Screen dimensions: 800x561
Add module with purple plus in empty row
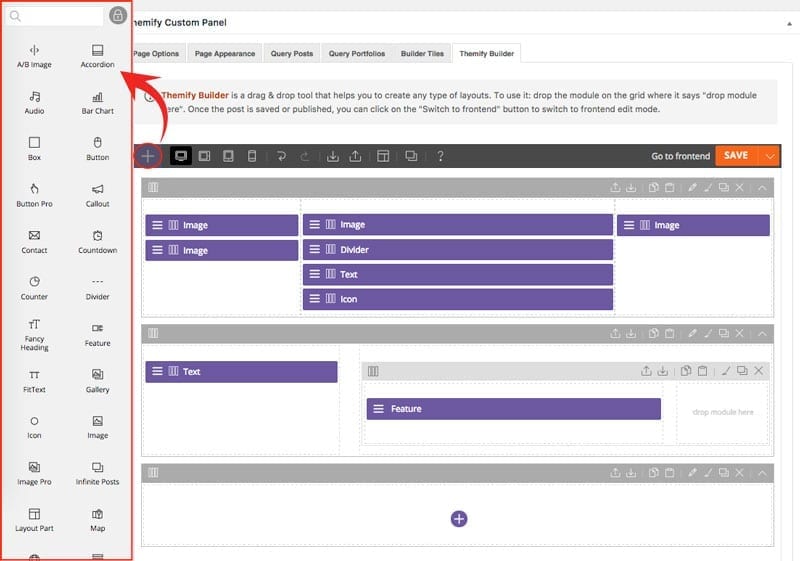click(x=459, y=519)
